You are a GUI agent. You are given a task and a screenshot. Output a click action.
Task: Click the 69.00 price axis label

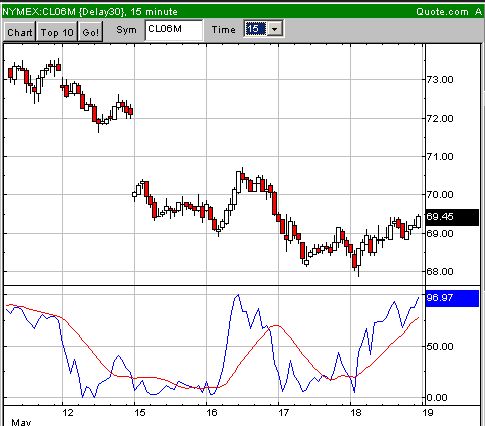tap(440, 233)
